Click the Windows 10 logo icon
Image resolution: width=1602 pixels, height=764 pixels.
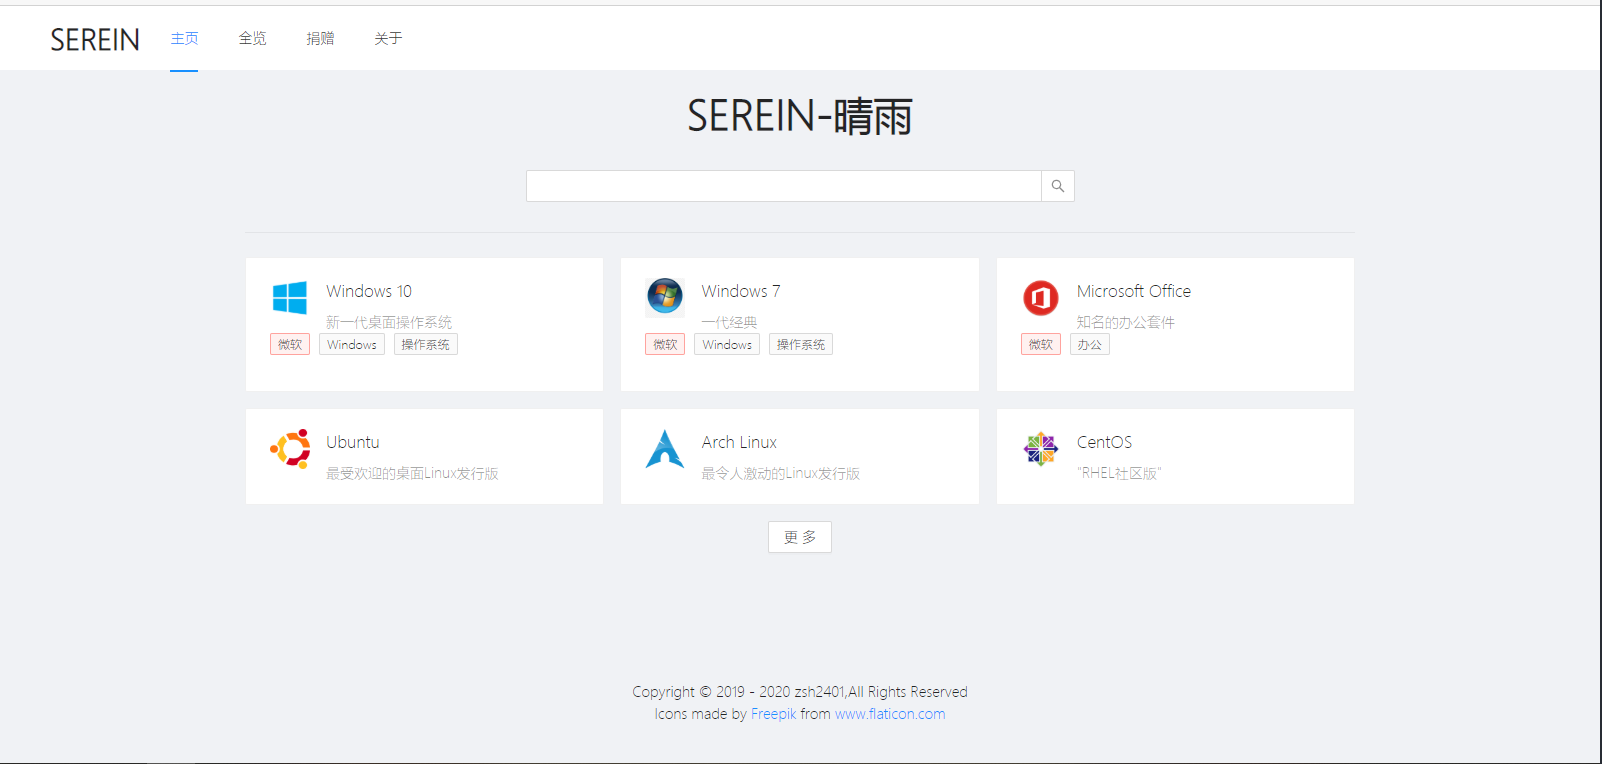(x=290, y=297)
